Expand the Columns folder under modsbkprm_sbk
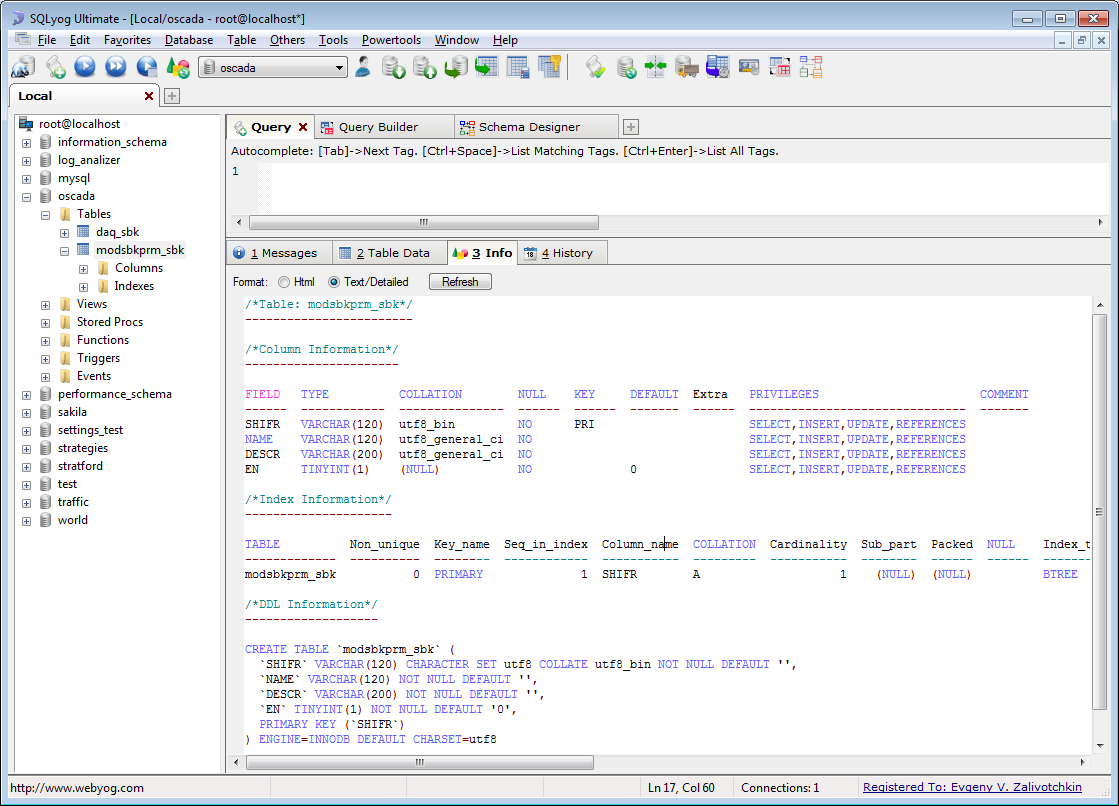This screenshot has width=1119, height=806. 84,268
